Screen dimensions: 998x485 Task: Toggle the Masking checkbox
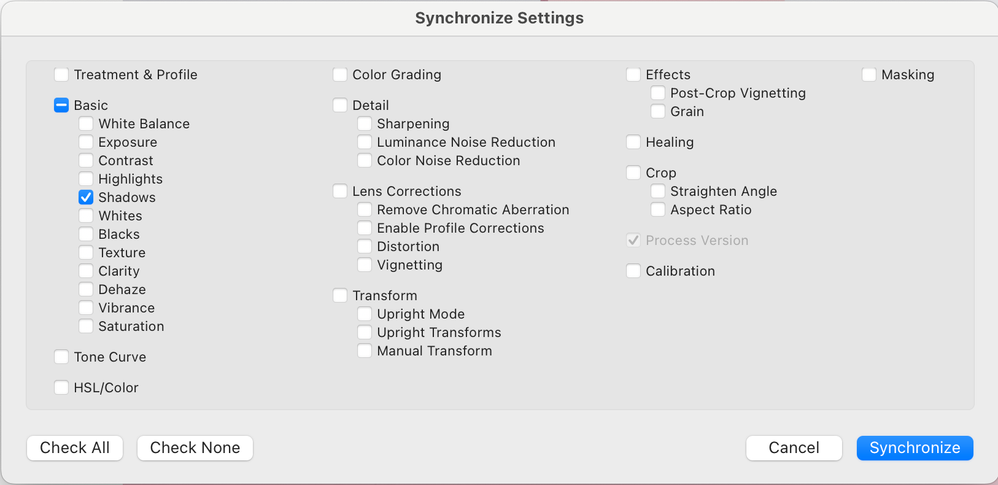point(869,75)
